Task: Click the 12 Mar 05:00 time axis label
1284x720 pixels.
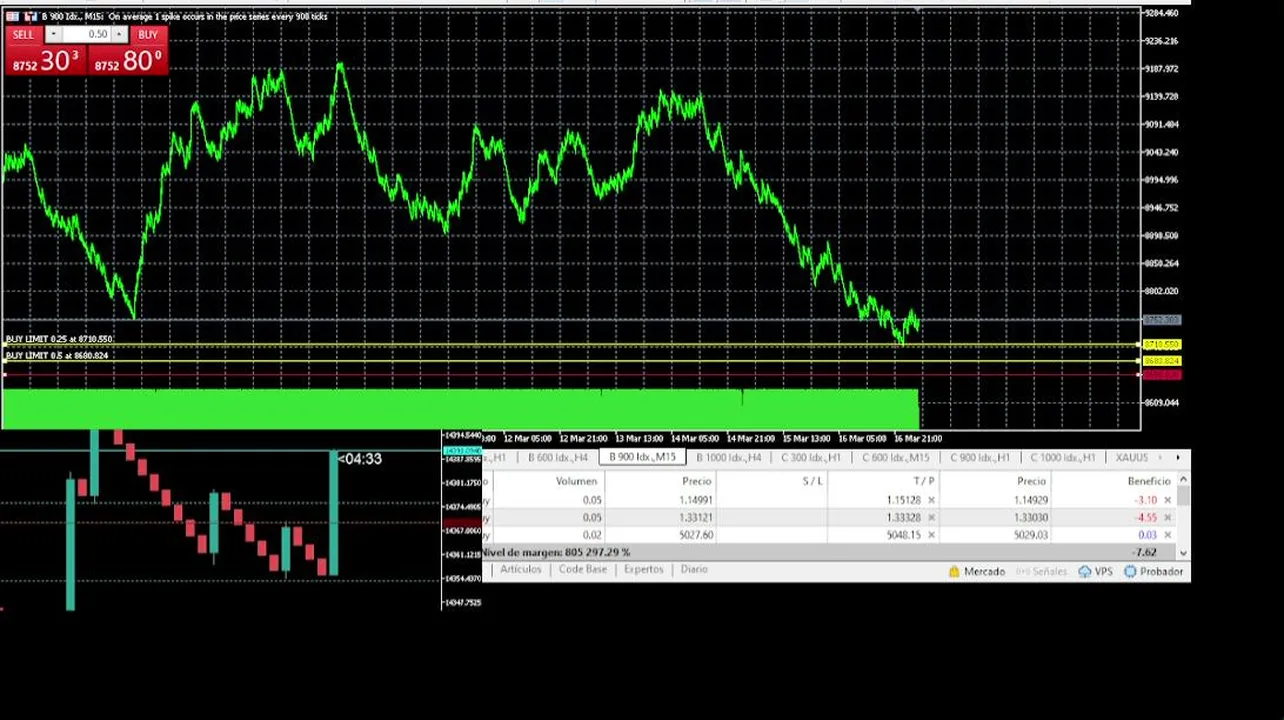Action: pos(527,438)
